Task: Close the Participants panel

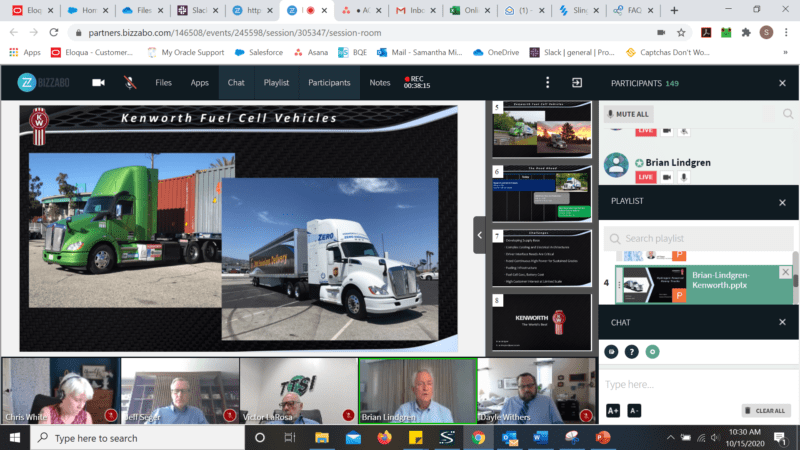Action: point(782,83)
